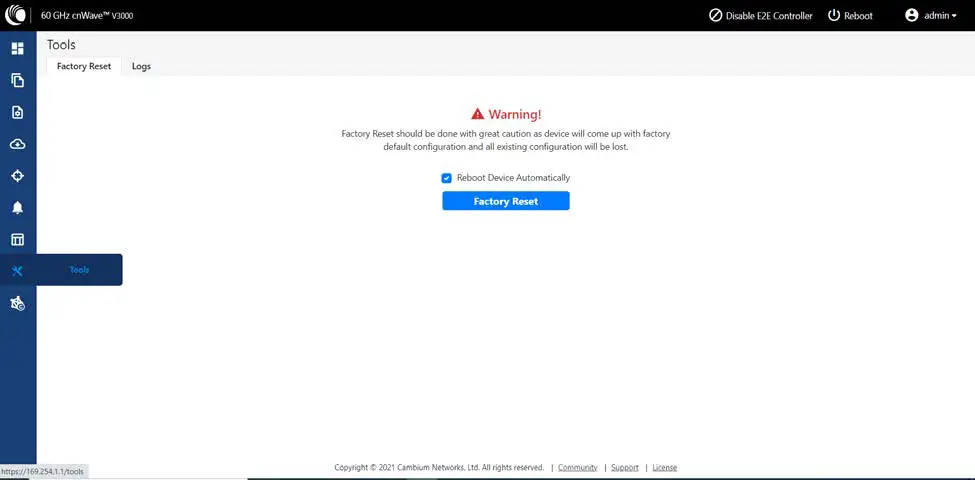Click Disable E2E Controller text
This screenshot has height=480, width=975.
pos(769,16)
